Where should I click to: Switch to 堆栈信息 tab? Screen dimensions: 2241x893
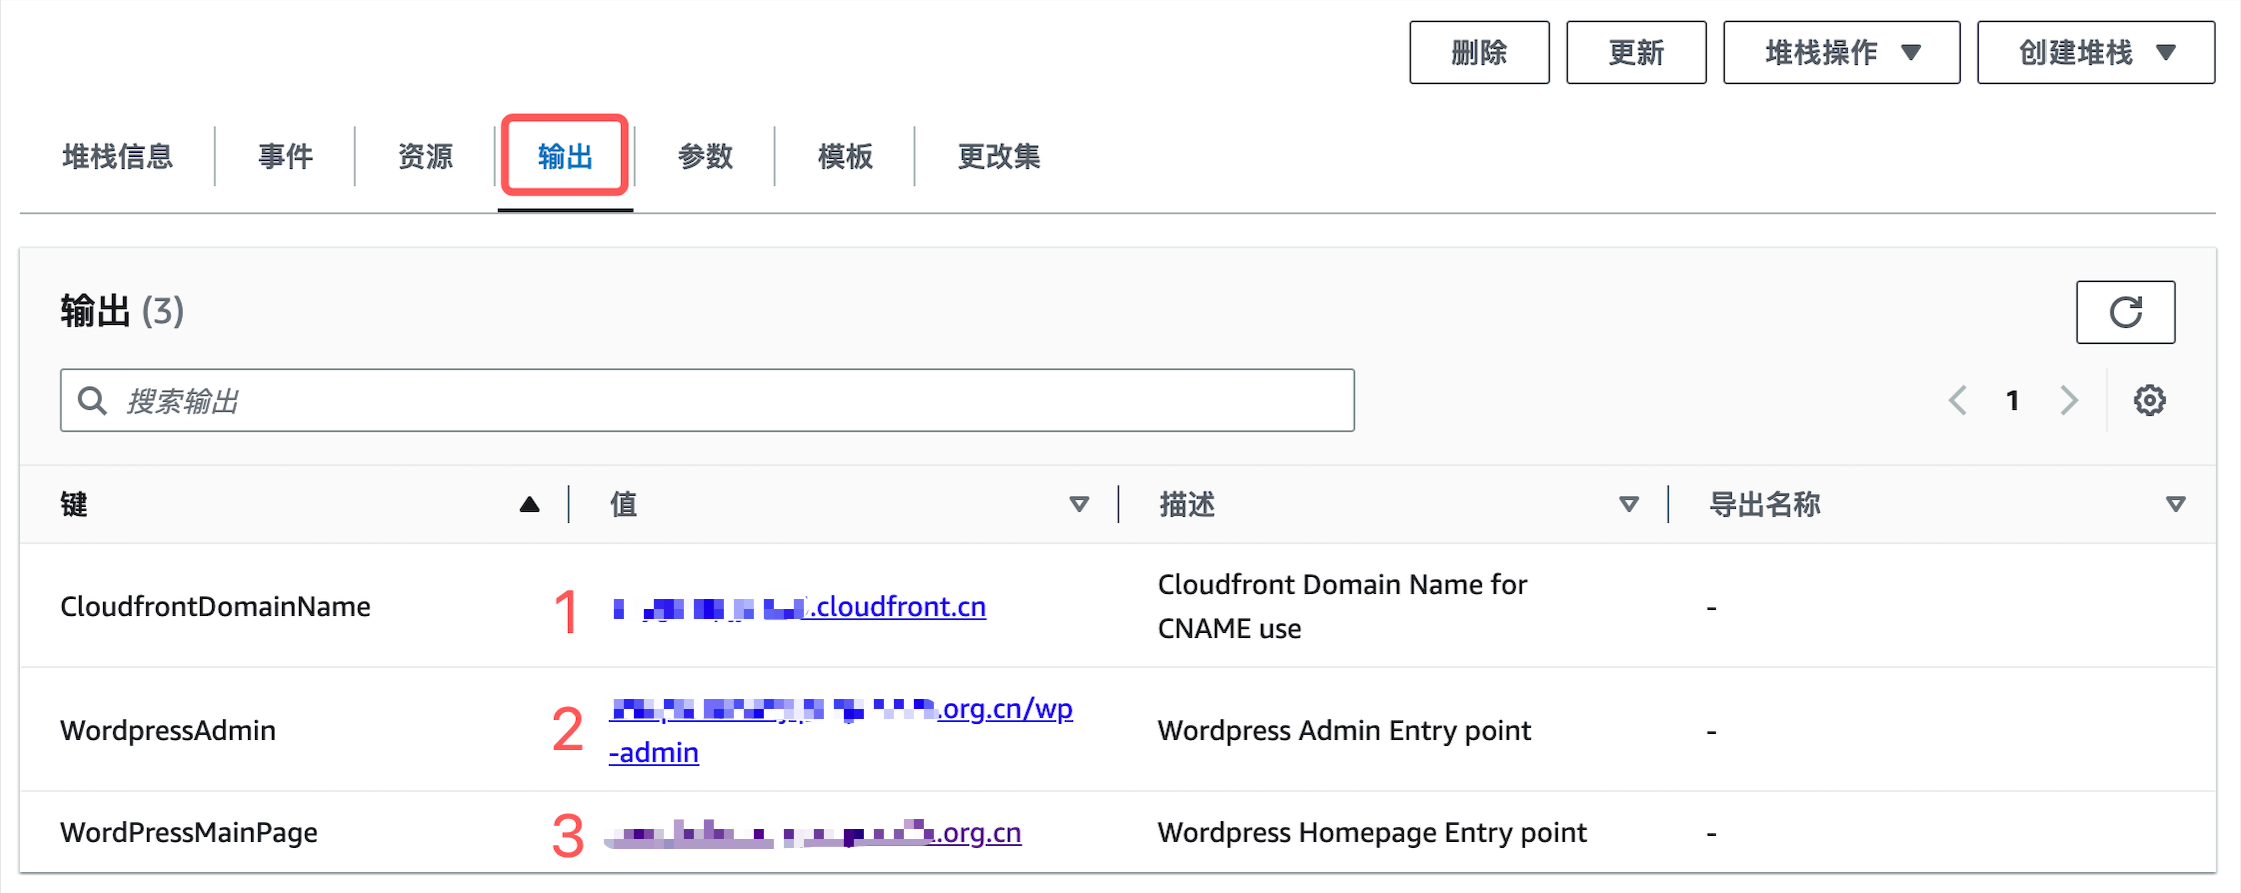tap(117, 157)
